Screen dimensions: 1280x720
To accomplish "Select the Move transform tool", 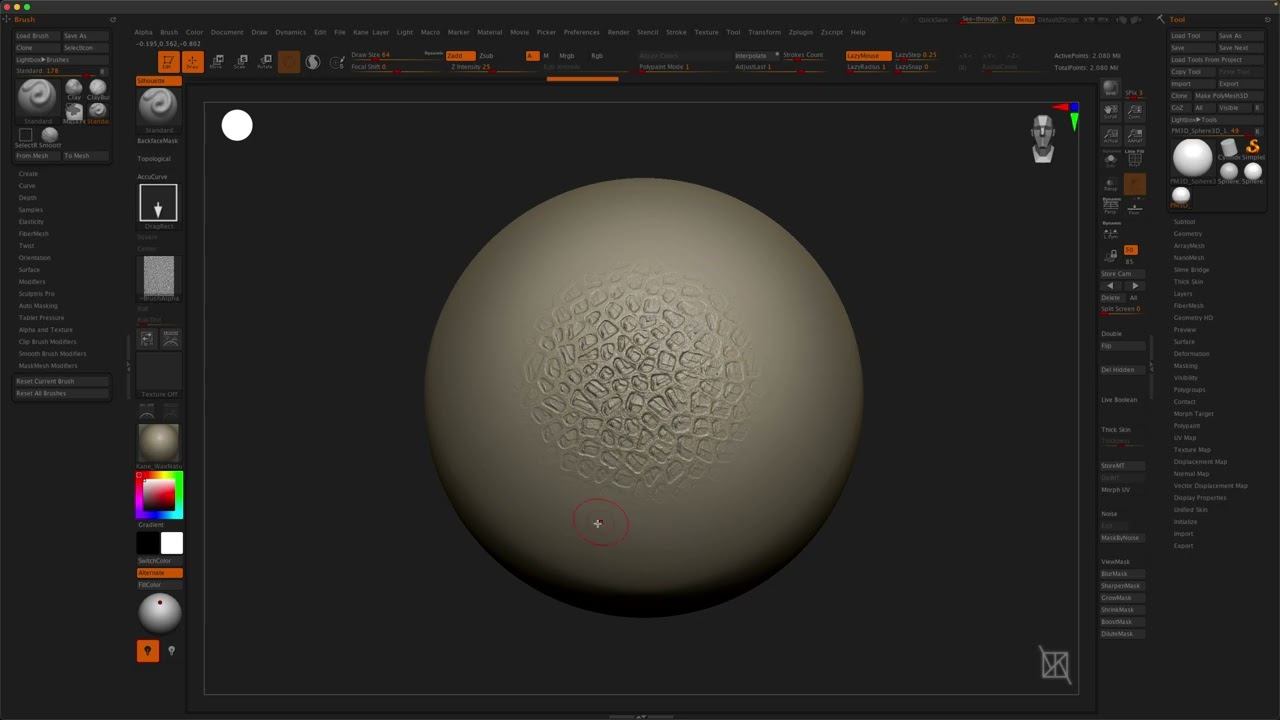I will pos(217,62).
